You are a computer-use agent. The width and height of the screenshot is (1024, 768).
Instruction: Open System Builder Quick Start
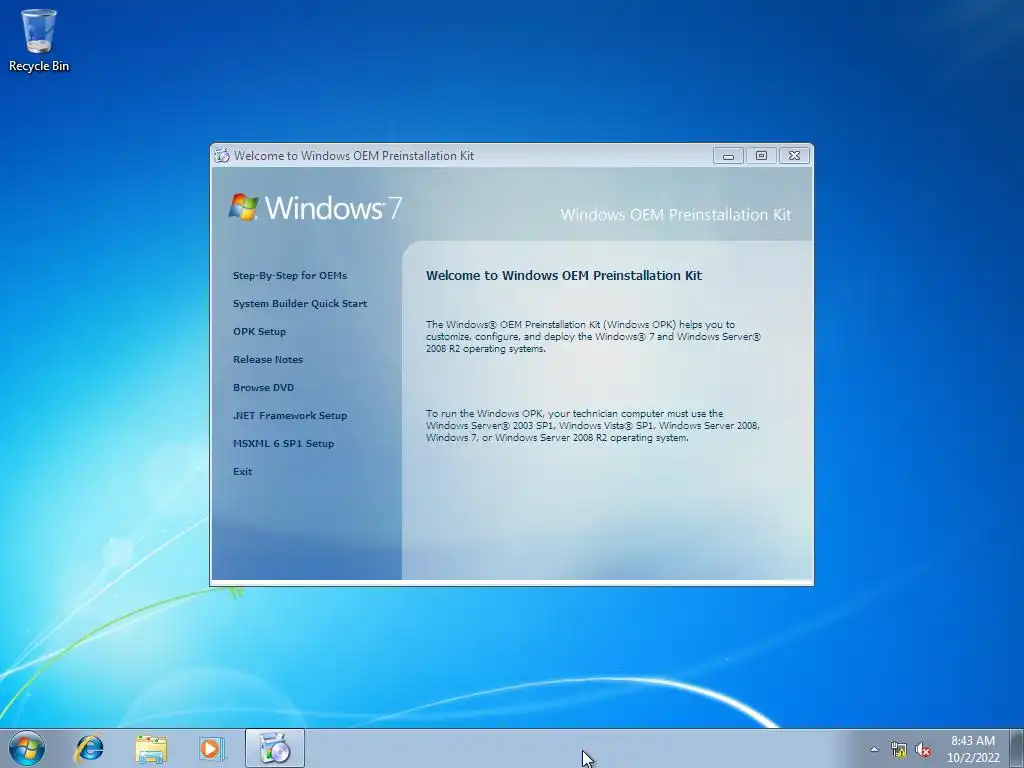click(300, 304)
